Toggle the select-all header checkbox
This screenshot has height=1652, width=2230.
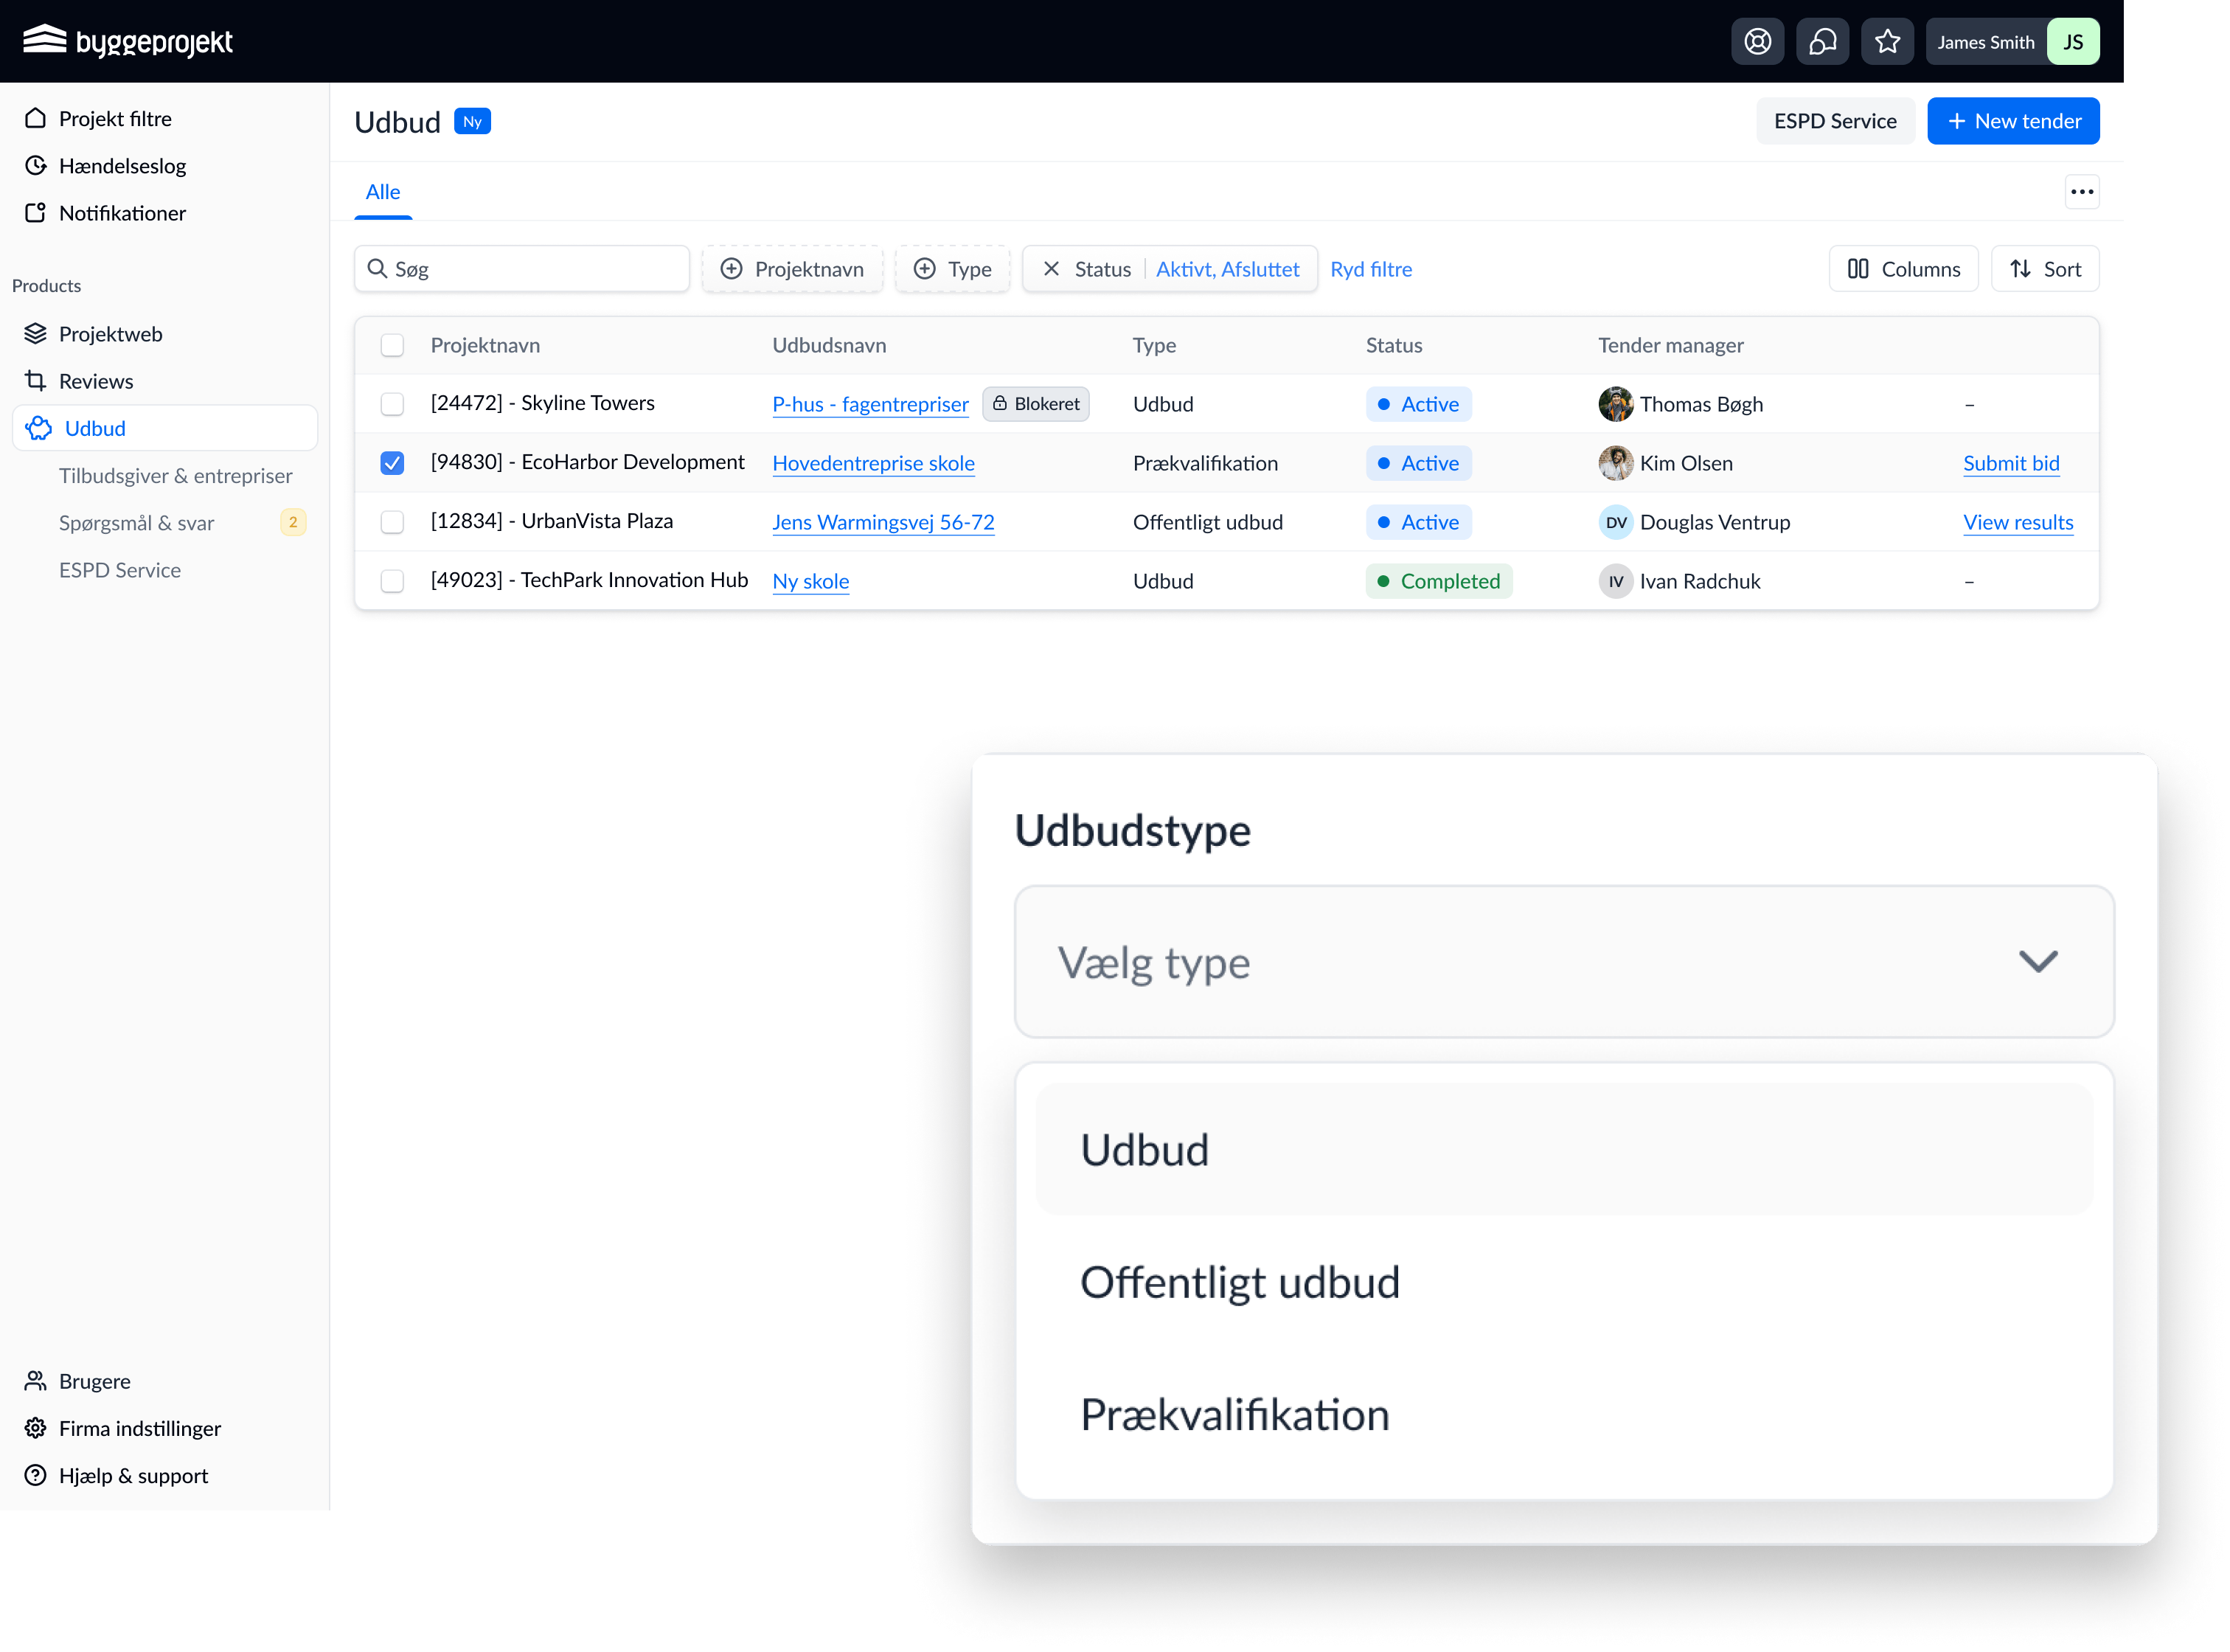pyautogui.click(x=392, y=345)
